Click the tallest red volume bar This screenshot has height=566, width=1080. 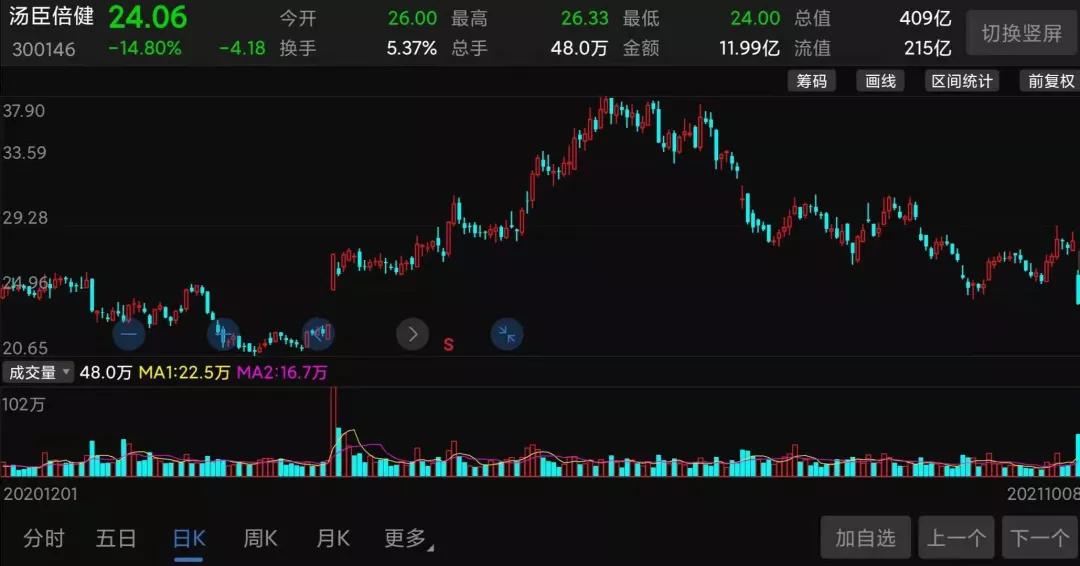tap(333, 432)
